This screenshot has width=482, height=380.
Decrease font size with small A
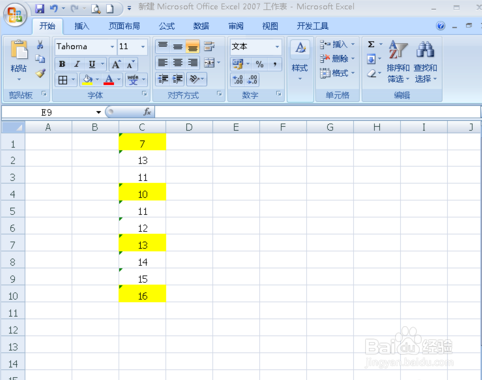coord(130,64)
